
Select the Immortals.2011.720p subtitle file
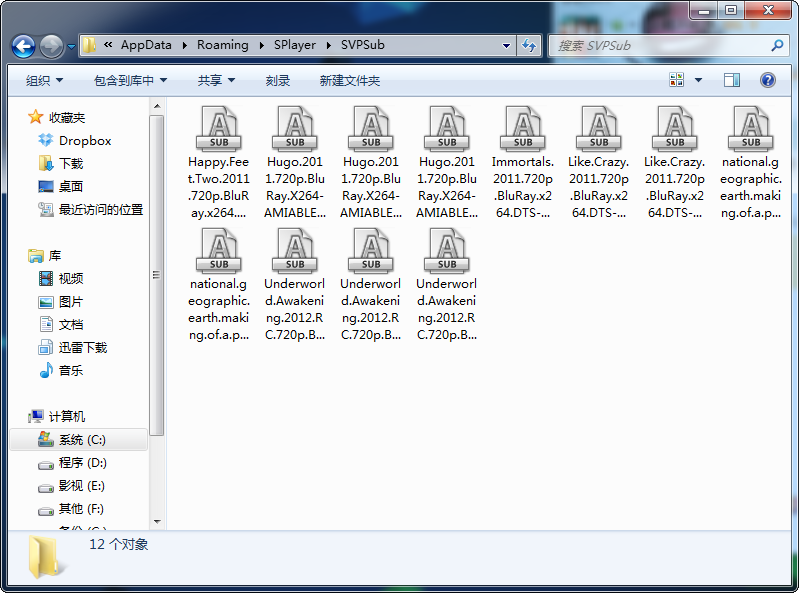[x=523, y=164]
